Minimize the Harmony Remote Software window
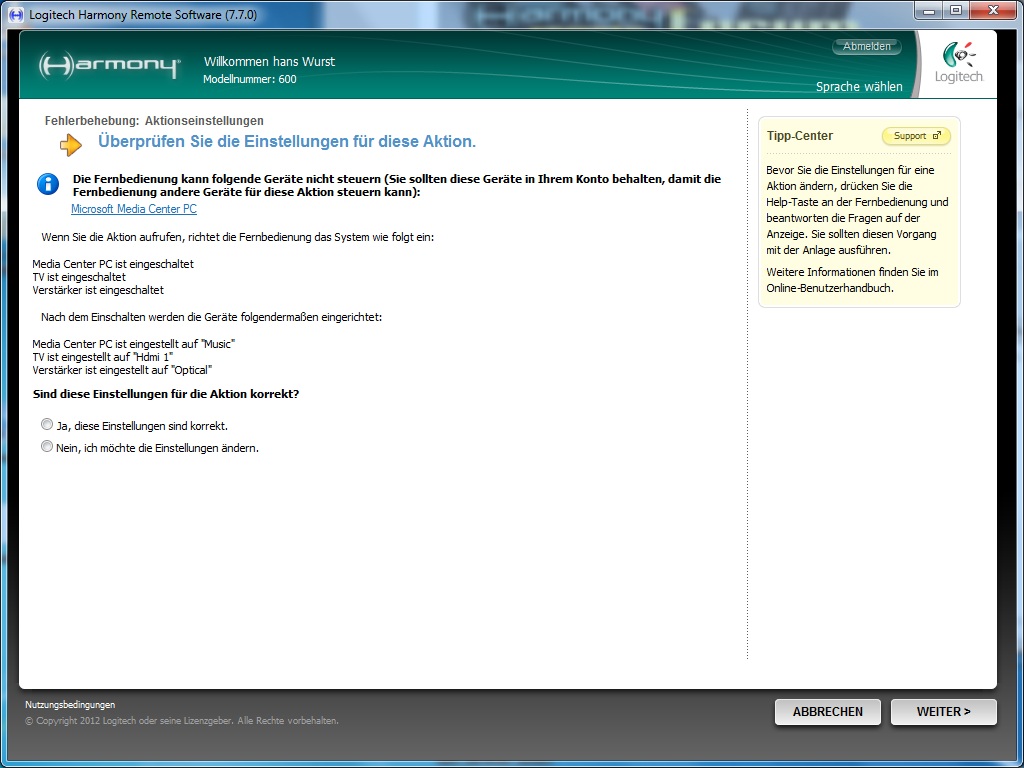The width and height of the screenshot is (1024, 768). 929,10
